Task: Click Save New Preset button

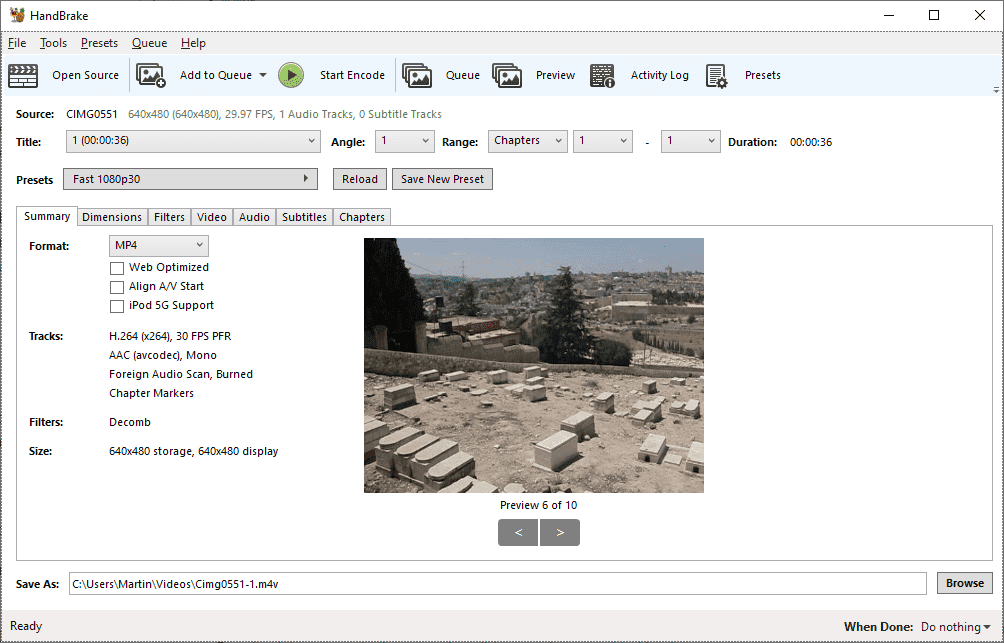Action: coord(442,179)
